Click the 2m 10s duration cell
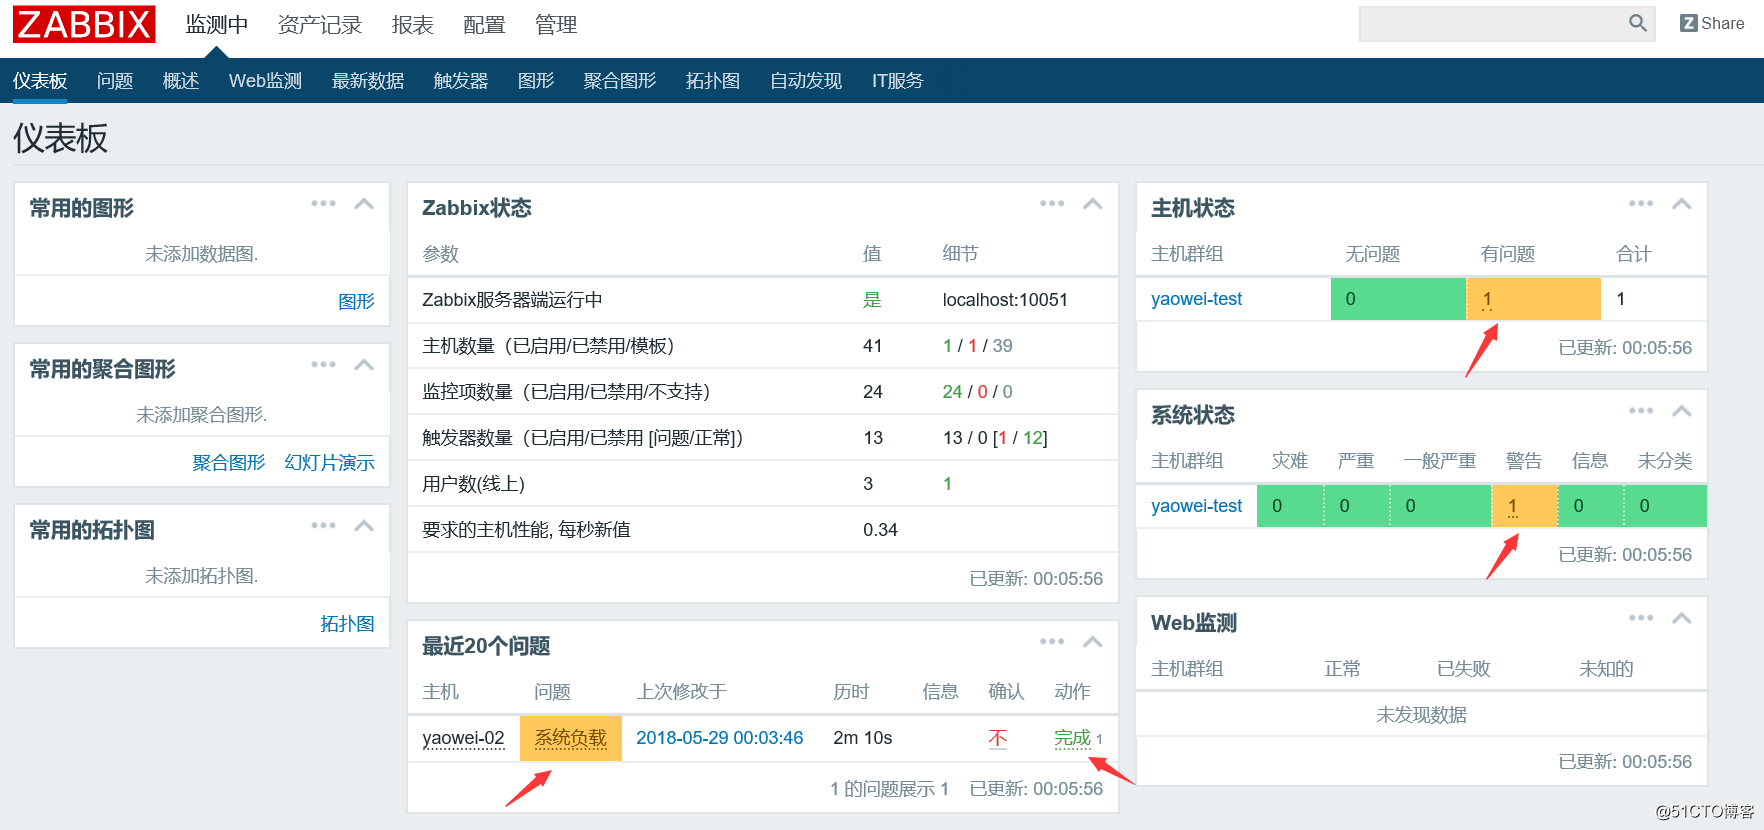Viewport: 1764px width, 830px height. (862, 738)
